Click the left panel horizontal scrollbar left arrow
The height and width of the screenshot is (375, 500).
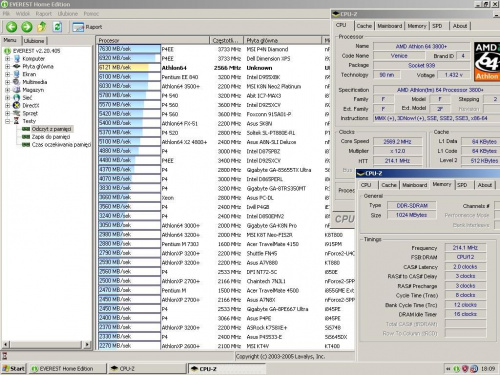pyautogui.click(x=6, y=344)
